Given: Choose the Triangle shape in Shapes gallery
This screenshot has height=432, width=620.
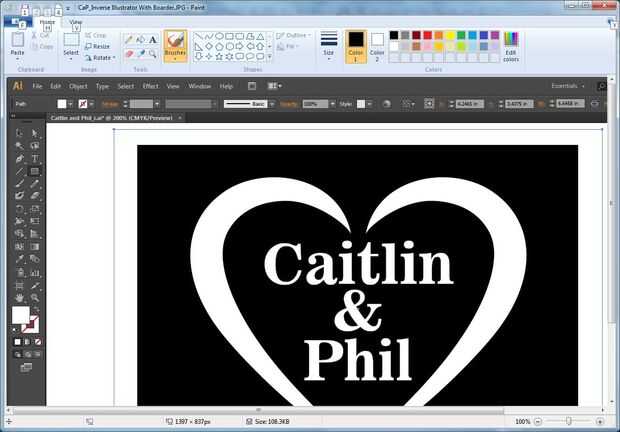Looking at the screenshot, I should (260, 37).
